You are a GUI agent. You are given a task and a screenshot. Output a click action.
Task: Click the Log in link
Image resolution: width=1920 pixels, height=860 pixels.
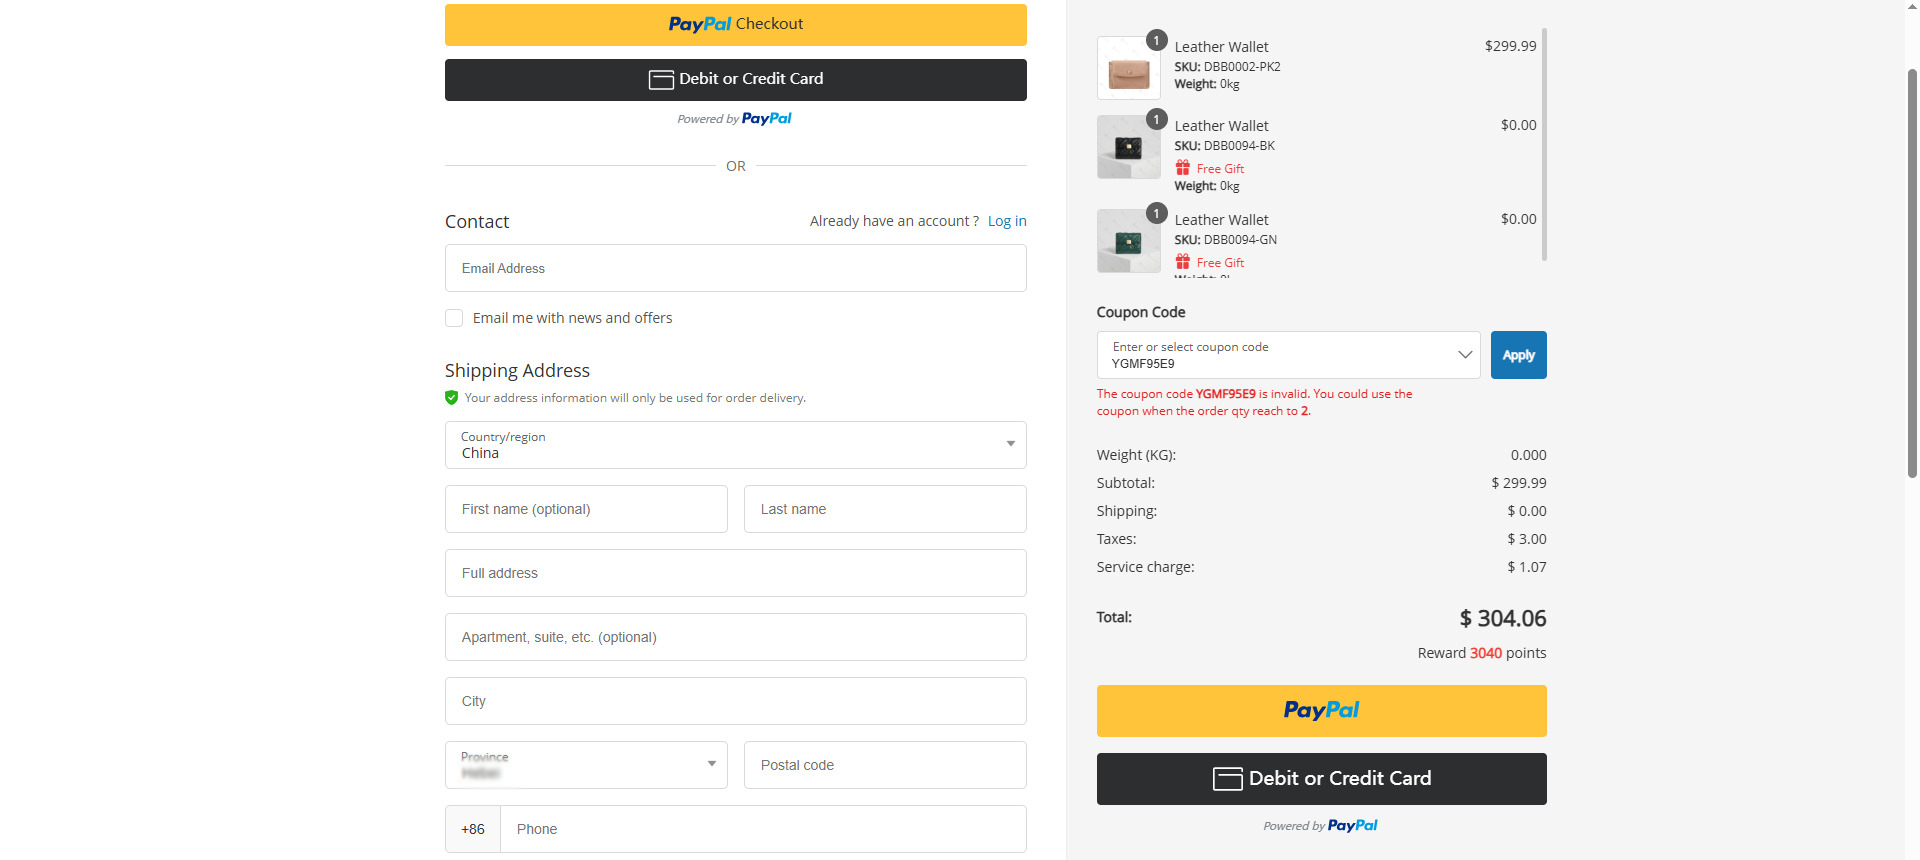1007,221
